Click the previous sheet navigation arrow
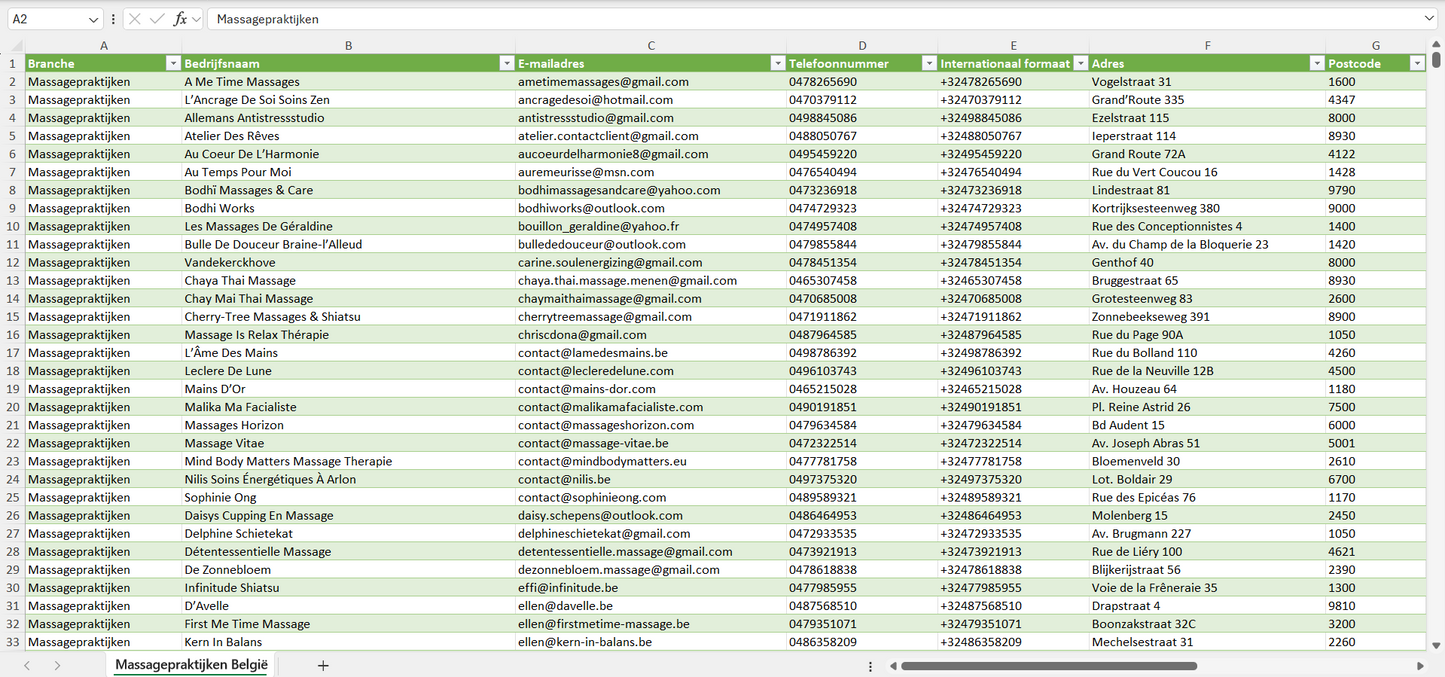1445x677 pixels. [27, 665]
